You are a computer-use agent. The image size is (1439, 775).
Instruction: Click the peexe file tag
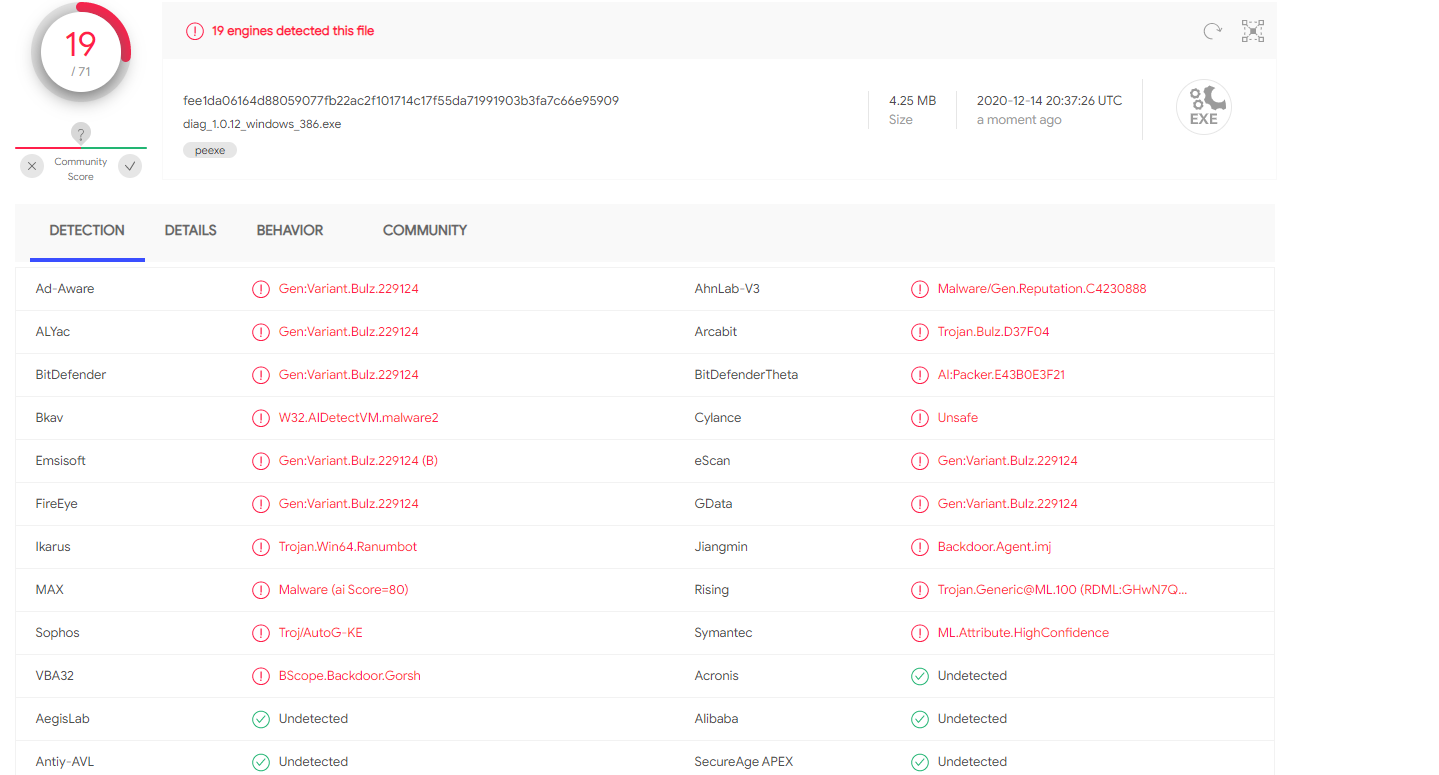(210, 150)
